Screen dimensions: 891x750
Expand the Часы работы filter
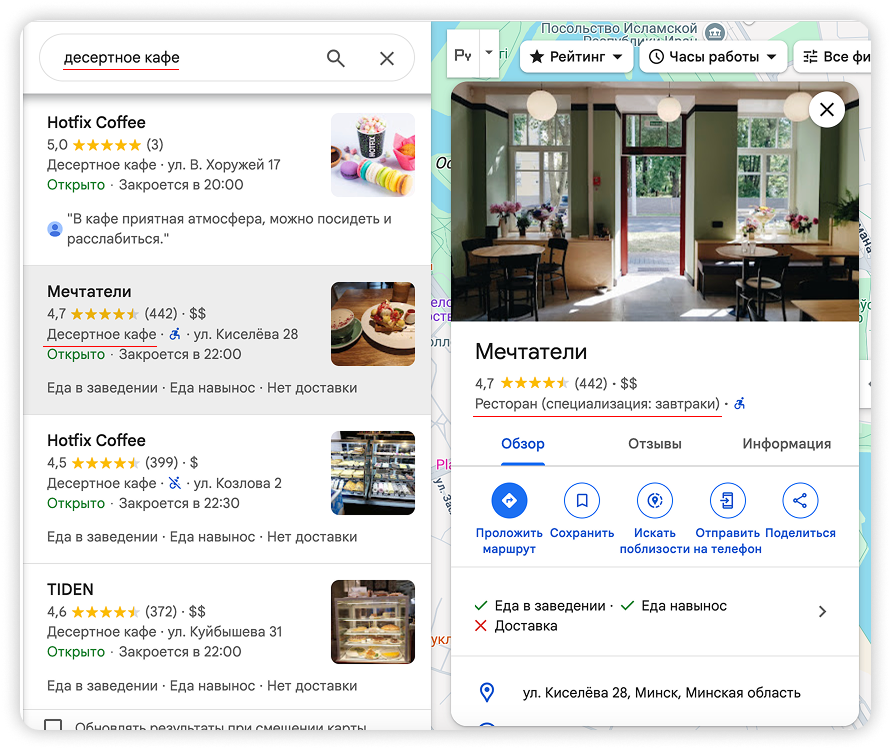[x=715, y=57]
